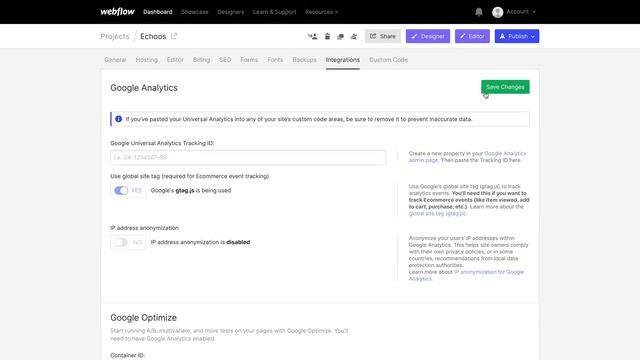Open Google Analytics admin page link

point(467,157)
